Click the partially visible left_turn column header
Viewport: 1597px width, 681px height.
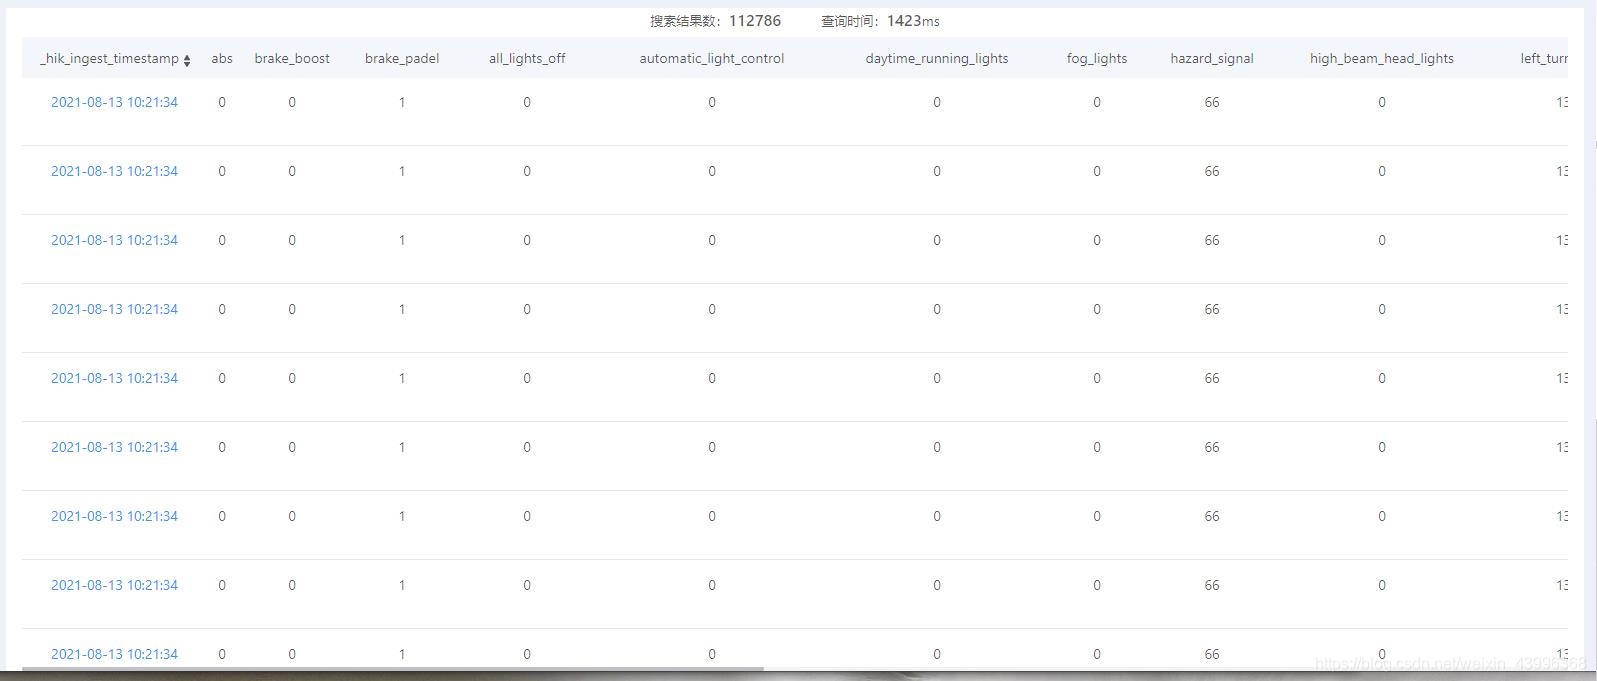click(1544, 59)
